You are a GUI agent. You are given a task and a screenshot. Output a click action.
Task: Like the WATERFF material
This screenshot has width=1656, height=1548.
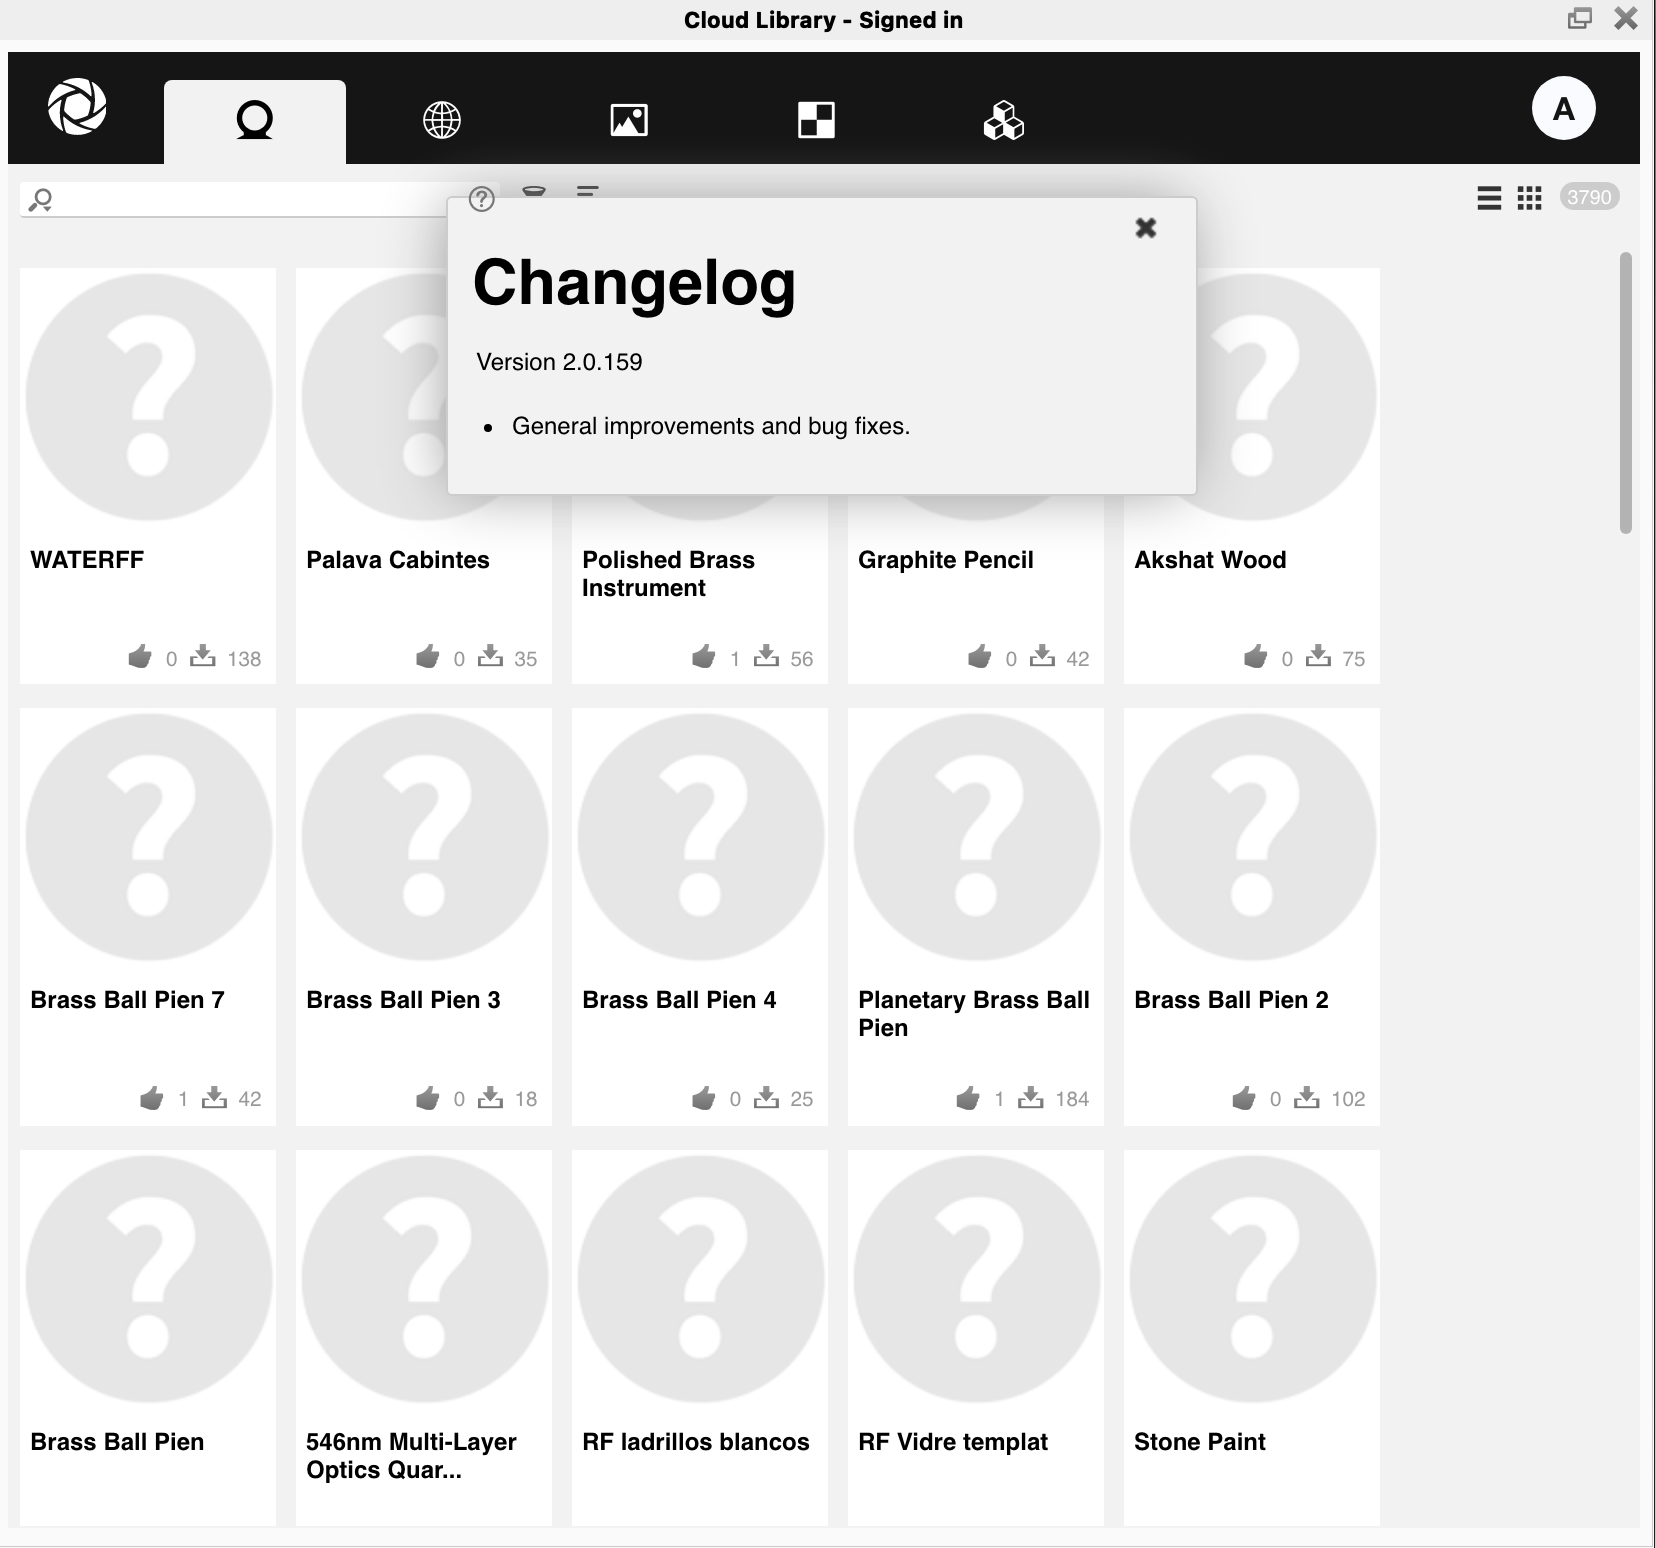point(140,657)
